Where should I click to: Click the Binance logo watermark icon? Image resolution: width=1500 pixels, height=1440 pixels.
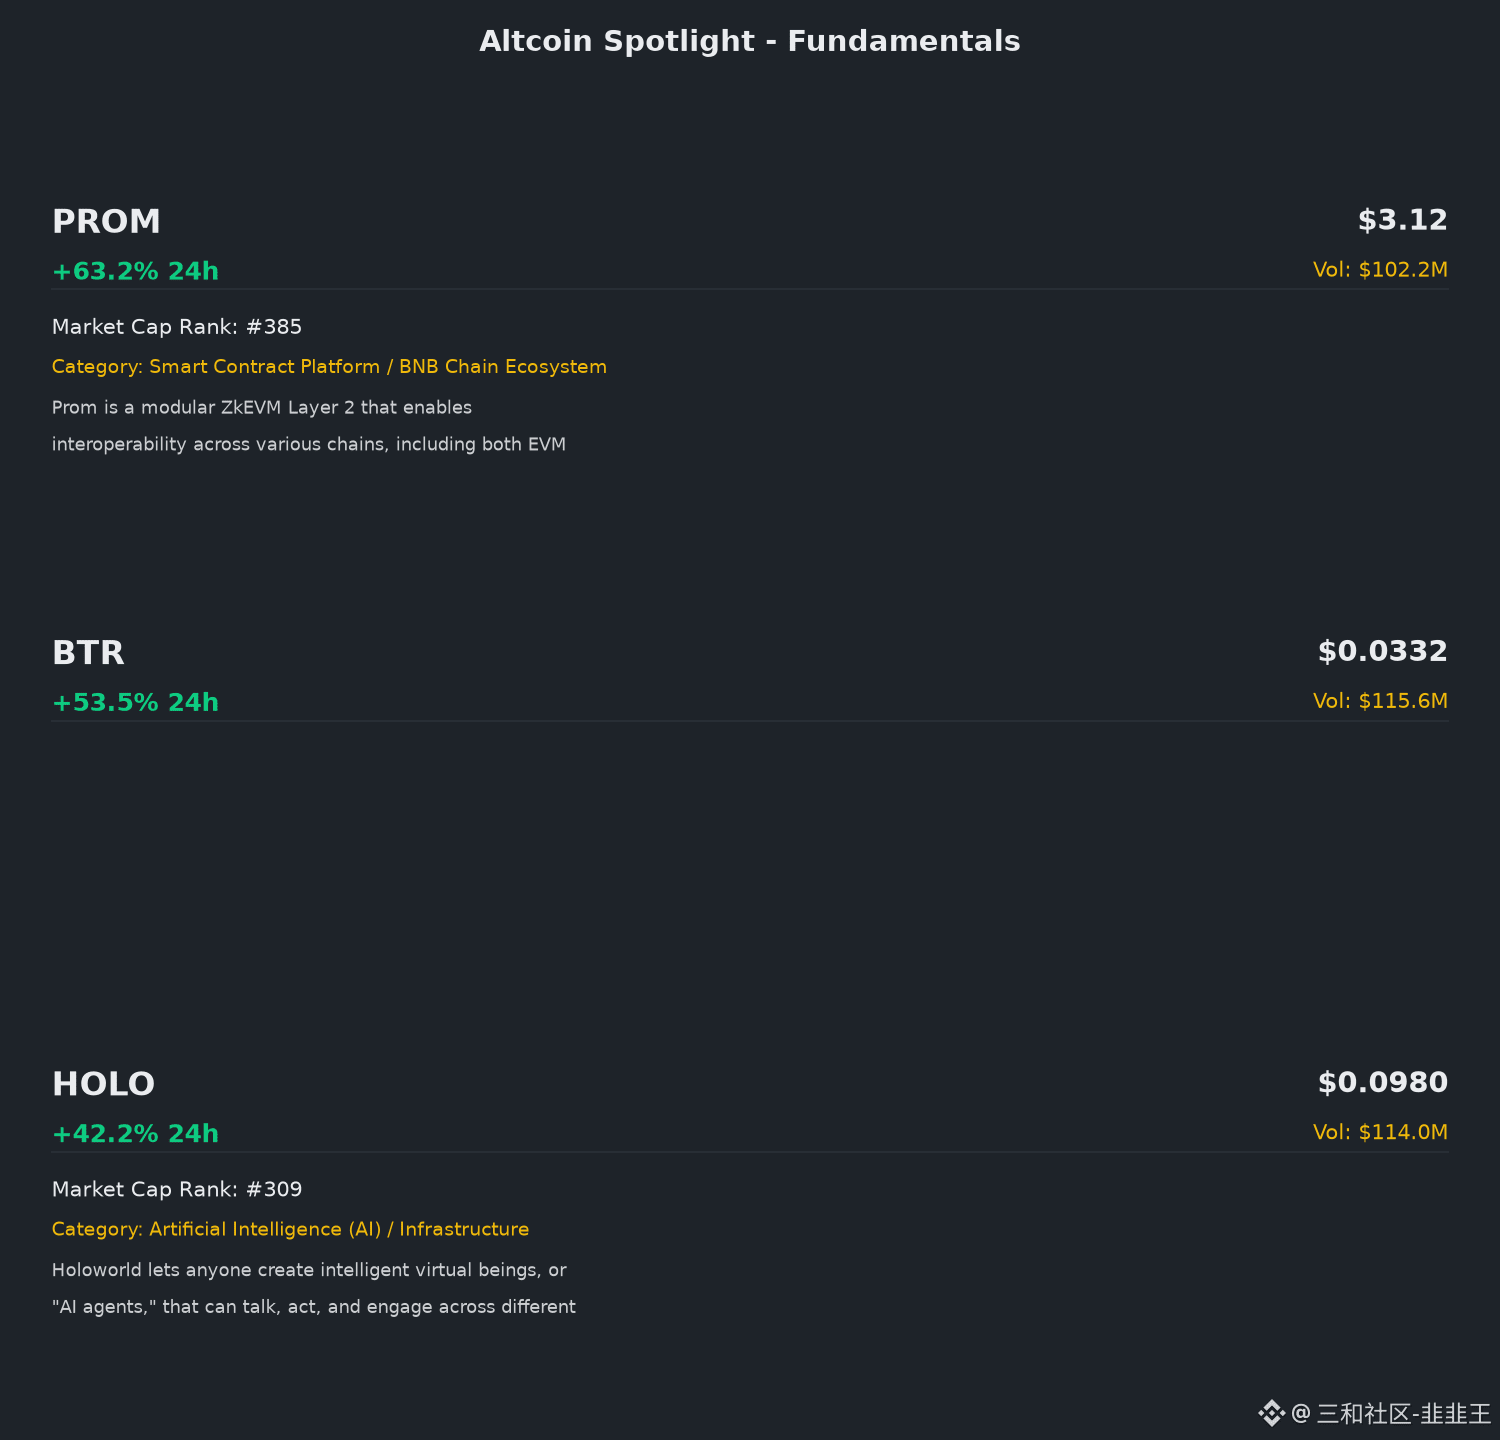pyautogui.click(x=1271, y=1413)
